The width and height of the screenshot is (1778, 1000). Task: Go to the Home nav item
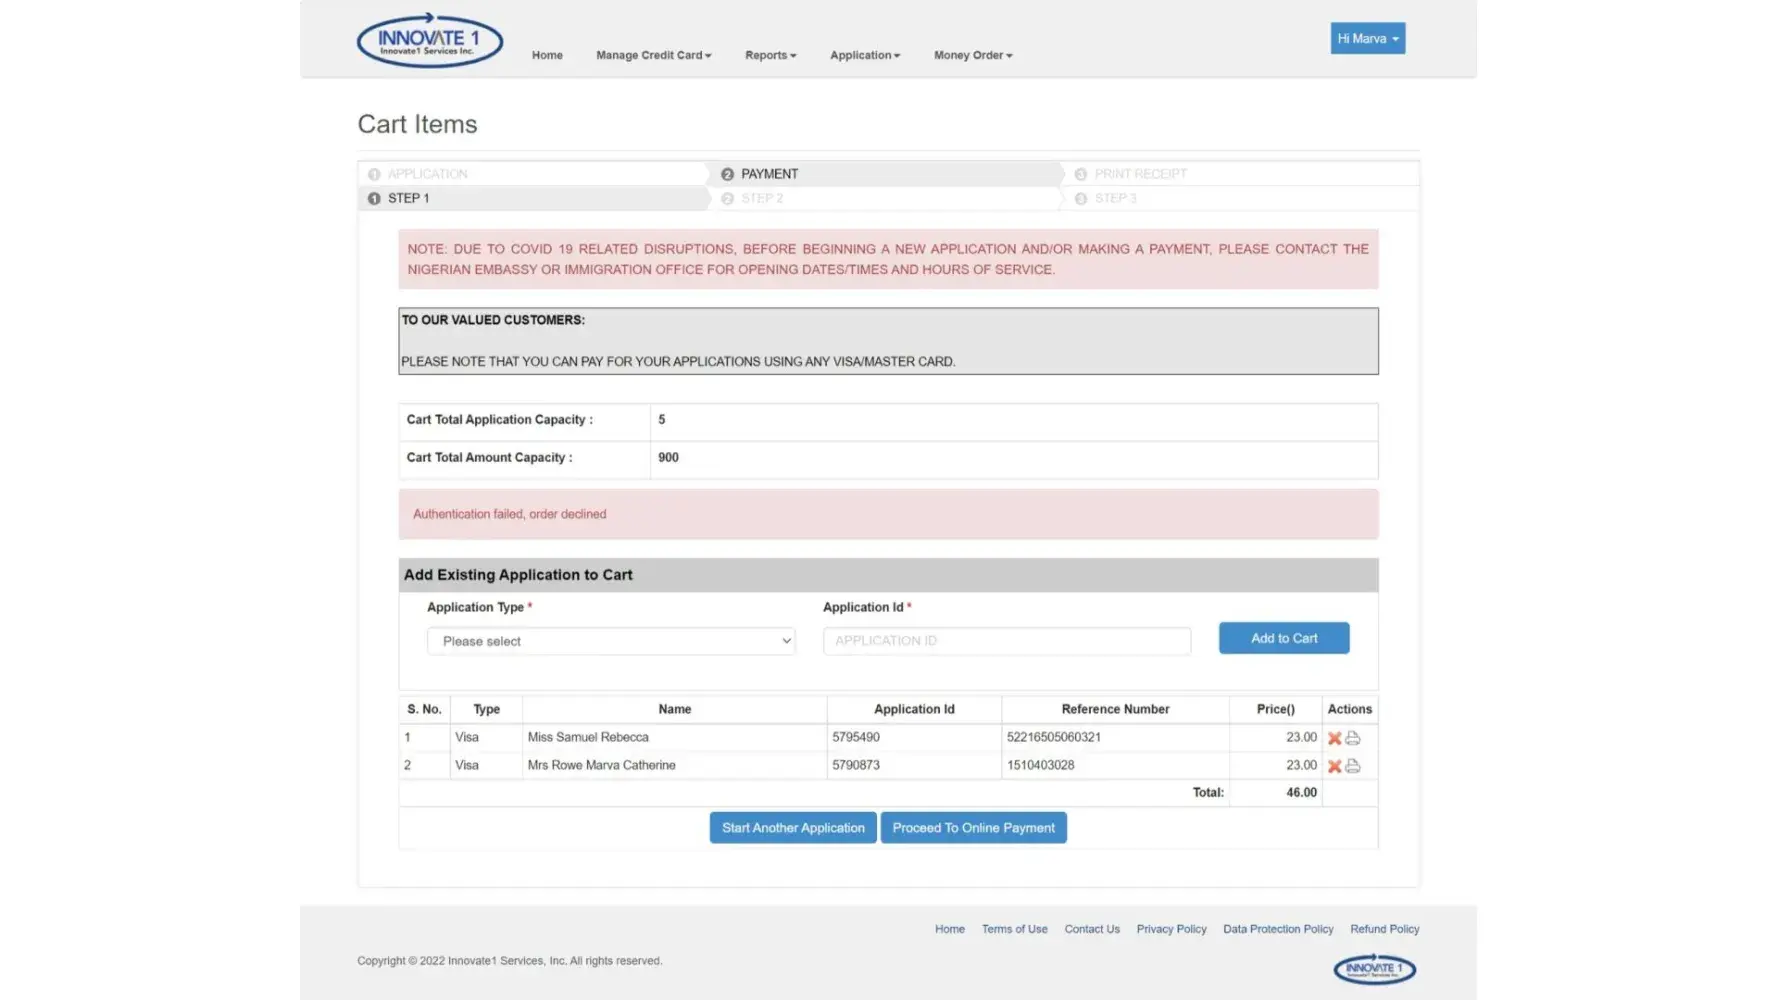point(547,55)
